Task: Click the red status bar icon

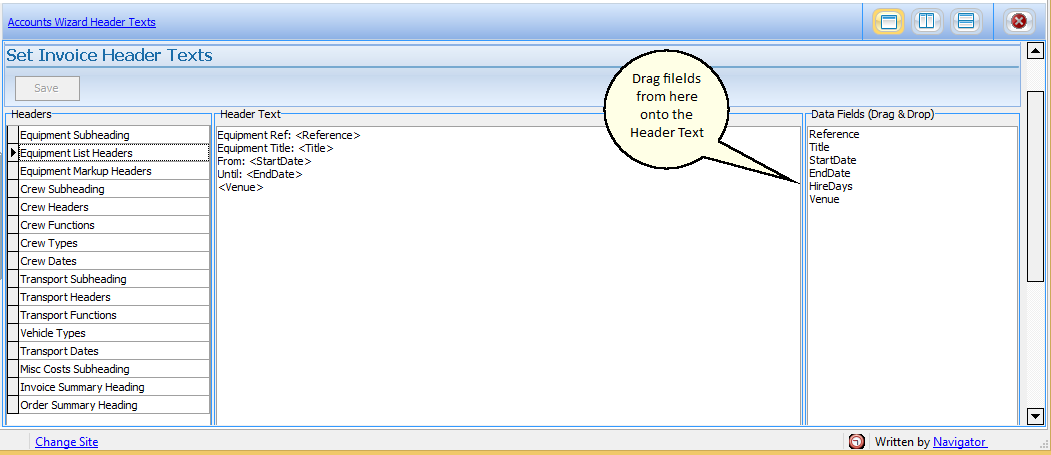Action: click(857, 442)
